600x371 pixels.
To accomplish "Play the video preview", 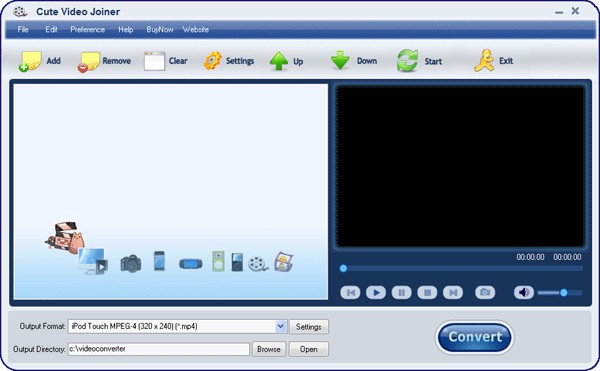I will [376, 293].
